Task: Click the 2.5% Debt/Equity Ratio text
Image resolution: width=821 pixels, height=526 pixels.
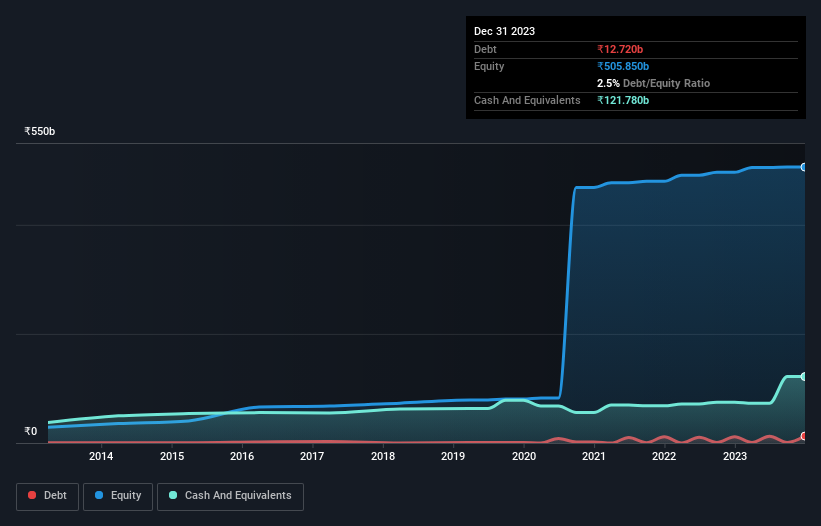Action: pos(653,83)
